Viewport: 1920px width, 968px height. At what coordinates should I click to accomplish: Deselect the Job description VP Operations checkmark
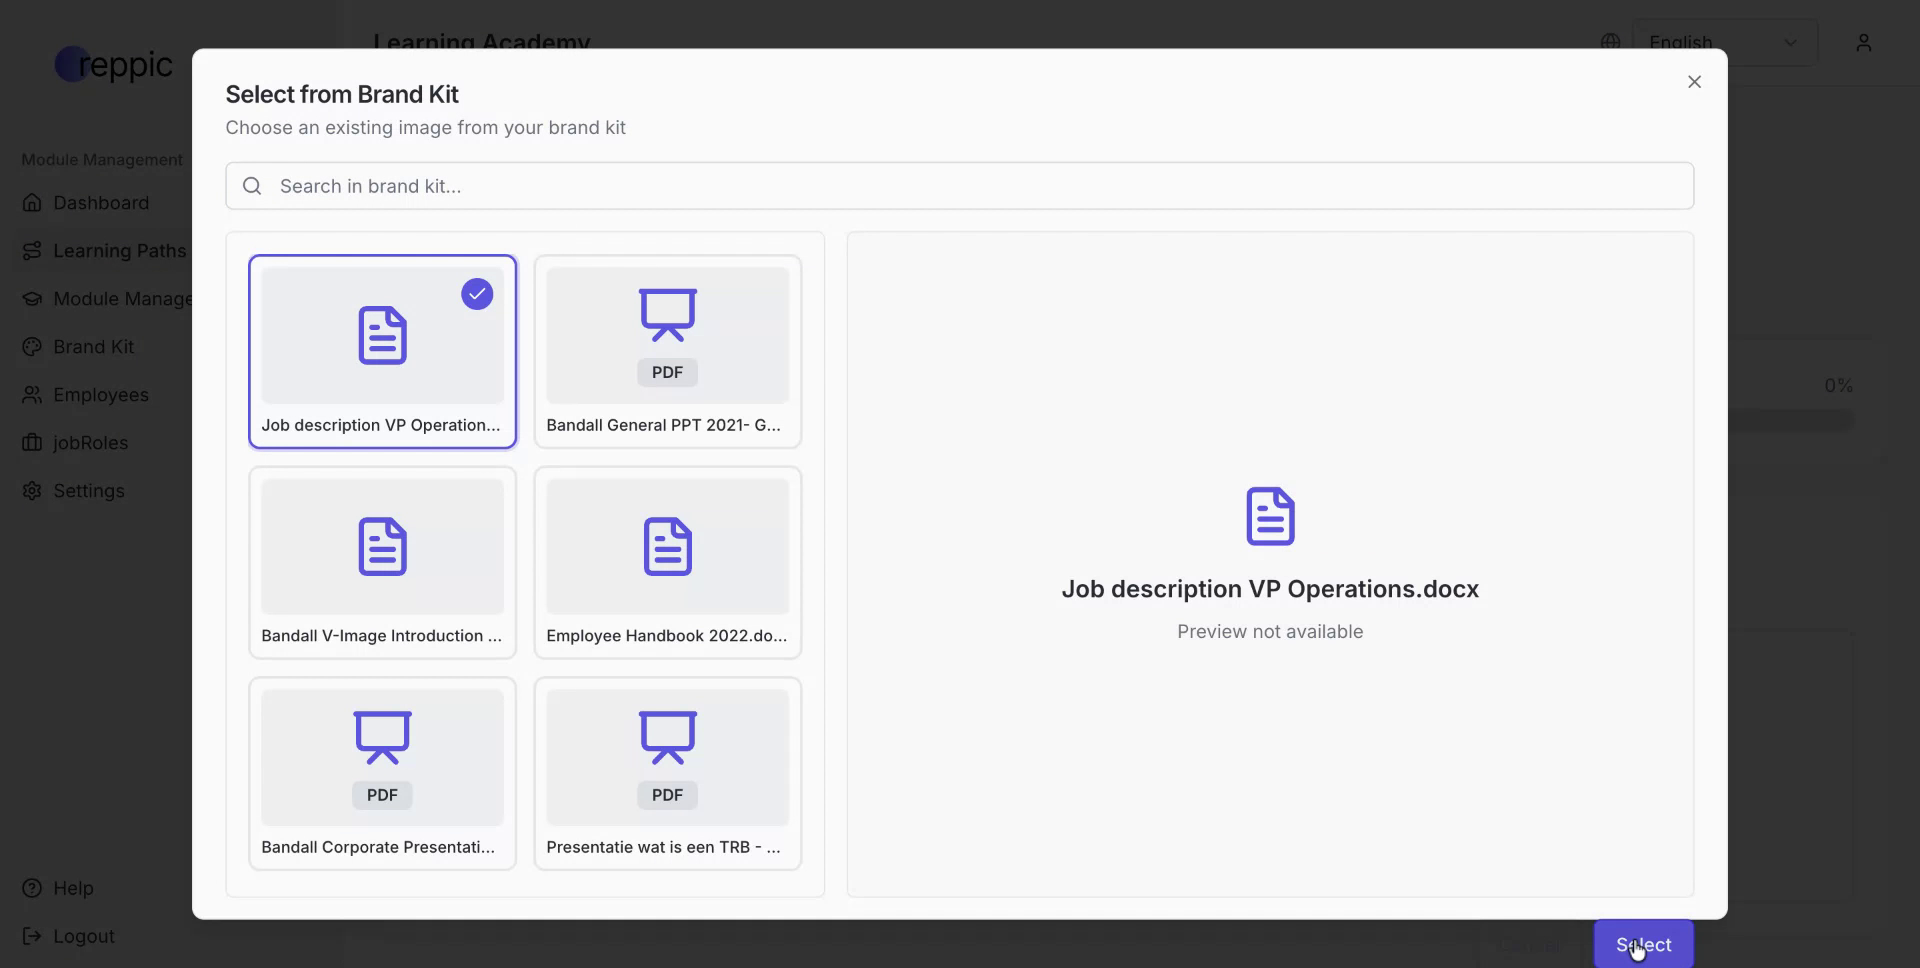click(476, 294)
